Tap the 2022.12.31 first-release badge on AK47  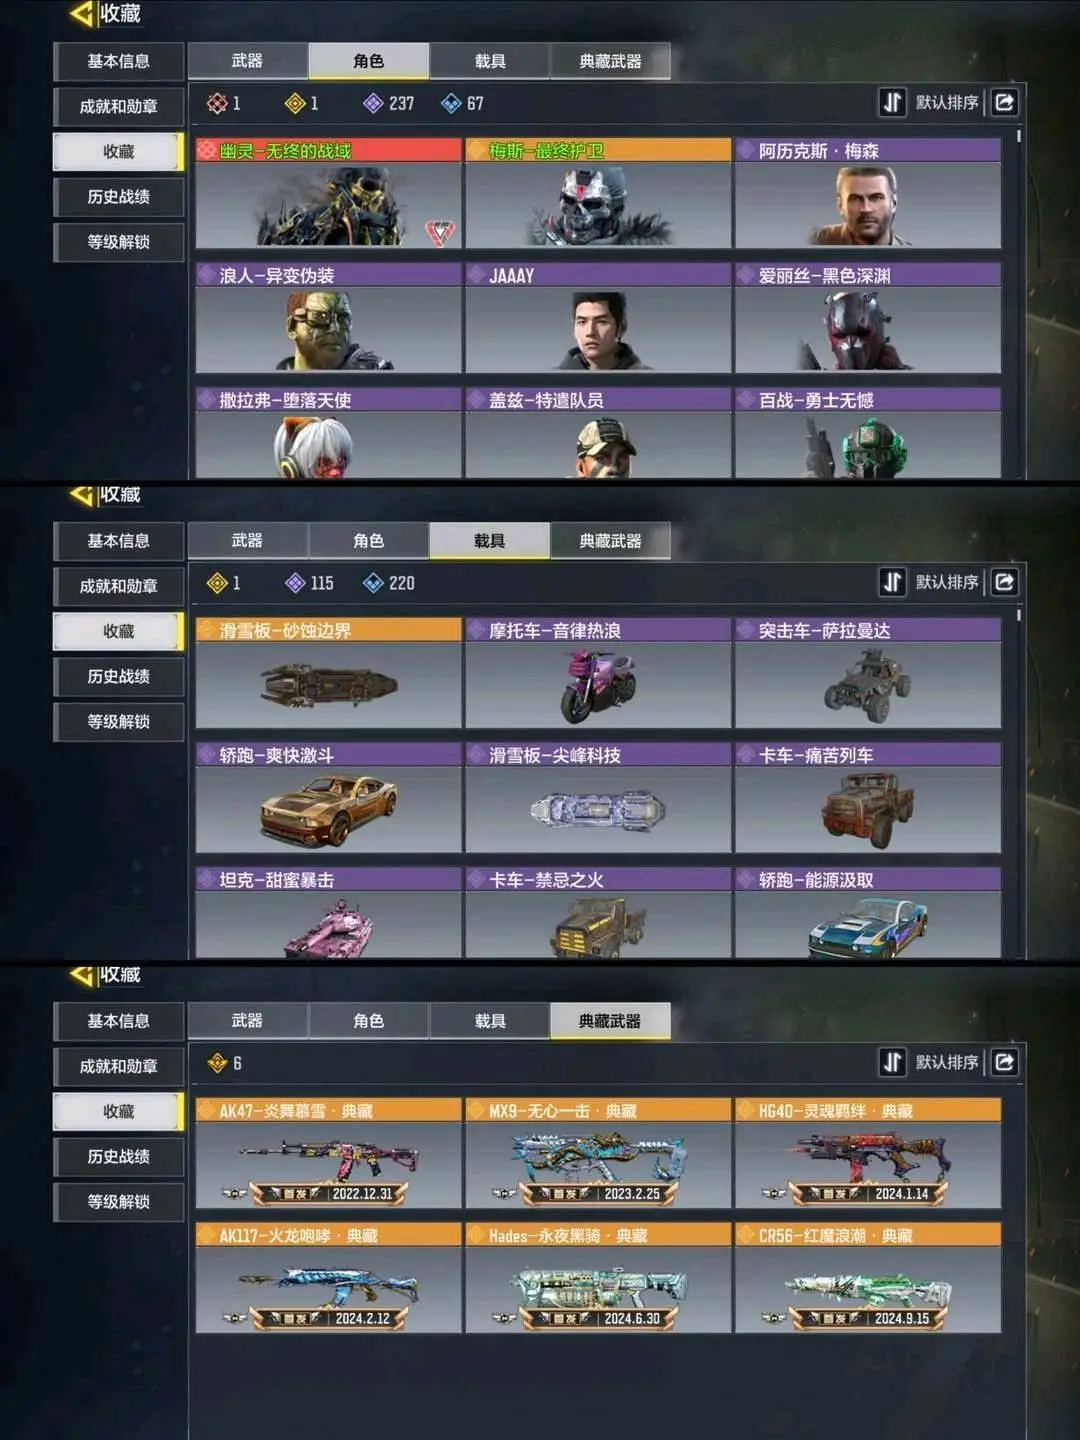point(329,1193)
